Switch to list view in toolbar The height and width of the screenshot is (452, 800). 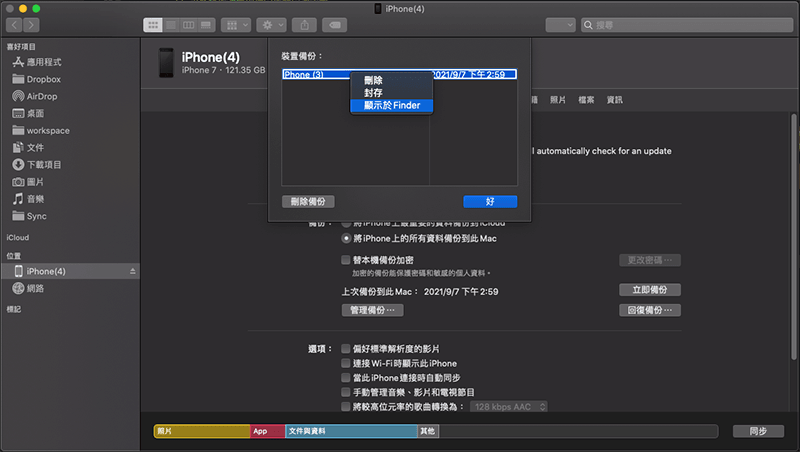(x=171, y=25)
